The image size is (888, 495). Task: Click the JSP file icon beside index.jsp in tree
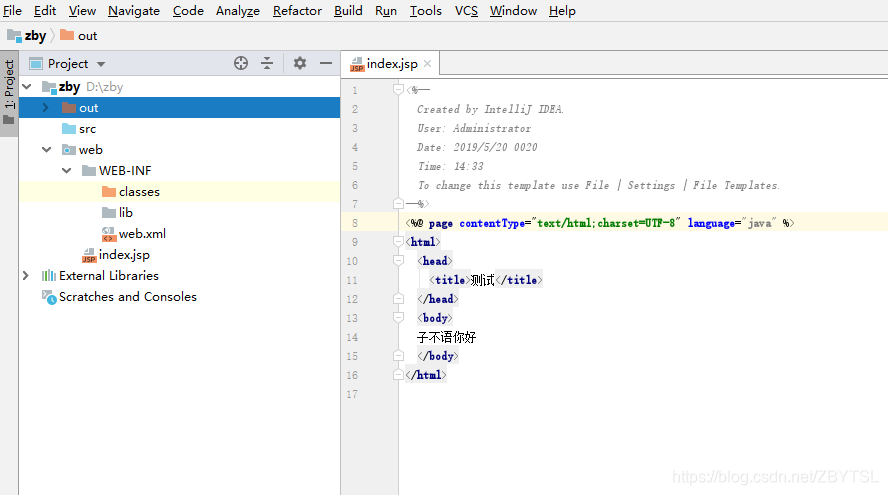[89, 255]
